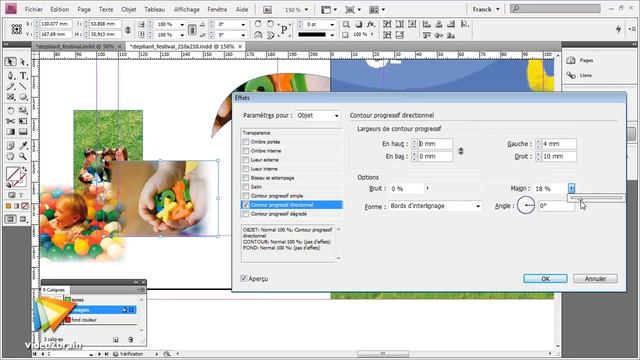Viewport: 640px width, 360px height.
Task: Click the drop shadow icon in control bar
Action: pyautogui.click(x=358, y=24)
